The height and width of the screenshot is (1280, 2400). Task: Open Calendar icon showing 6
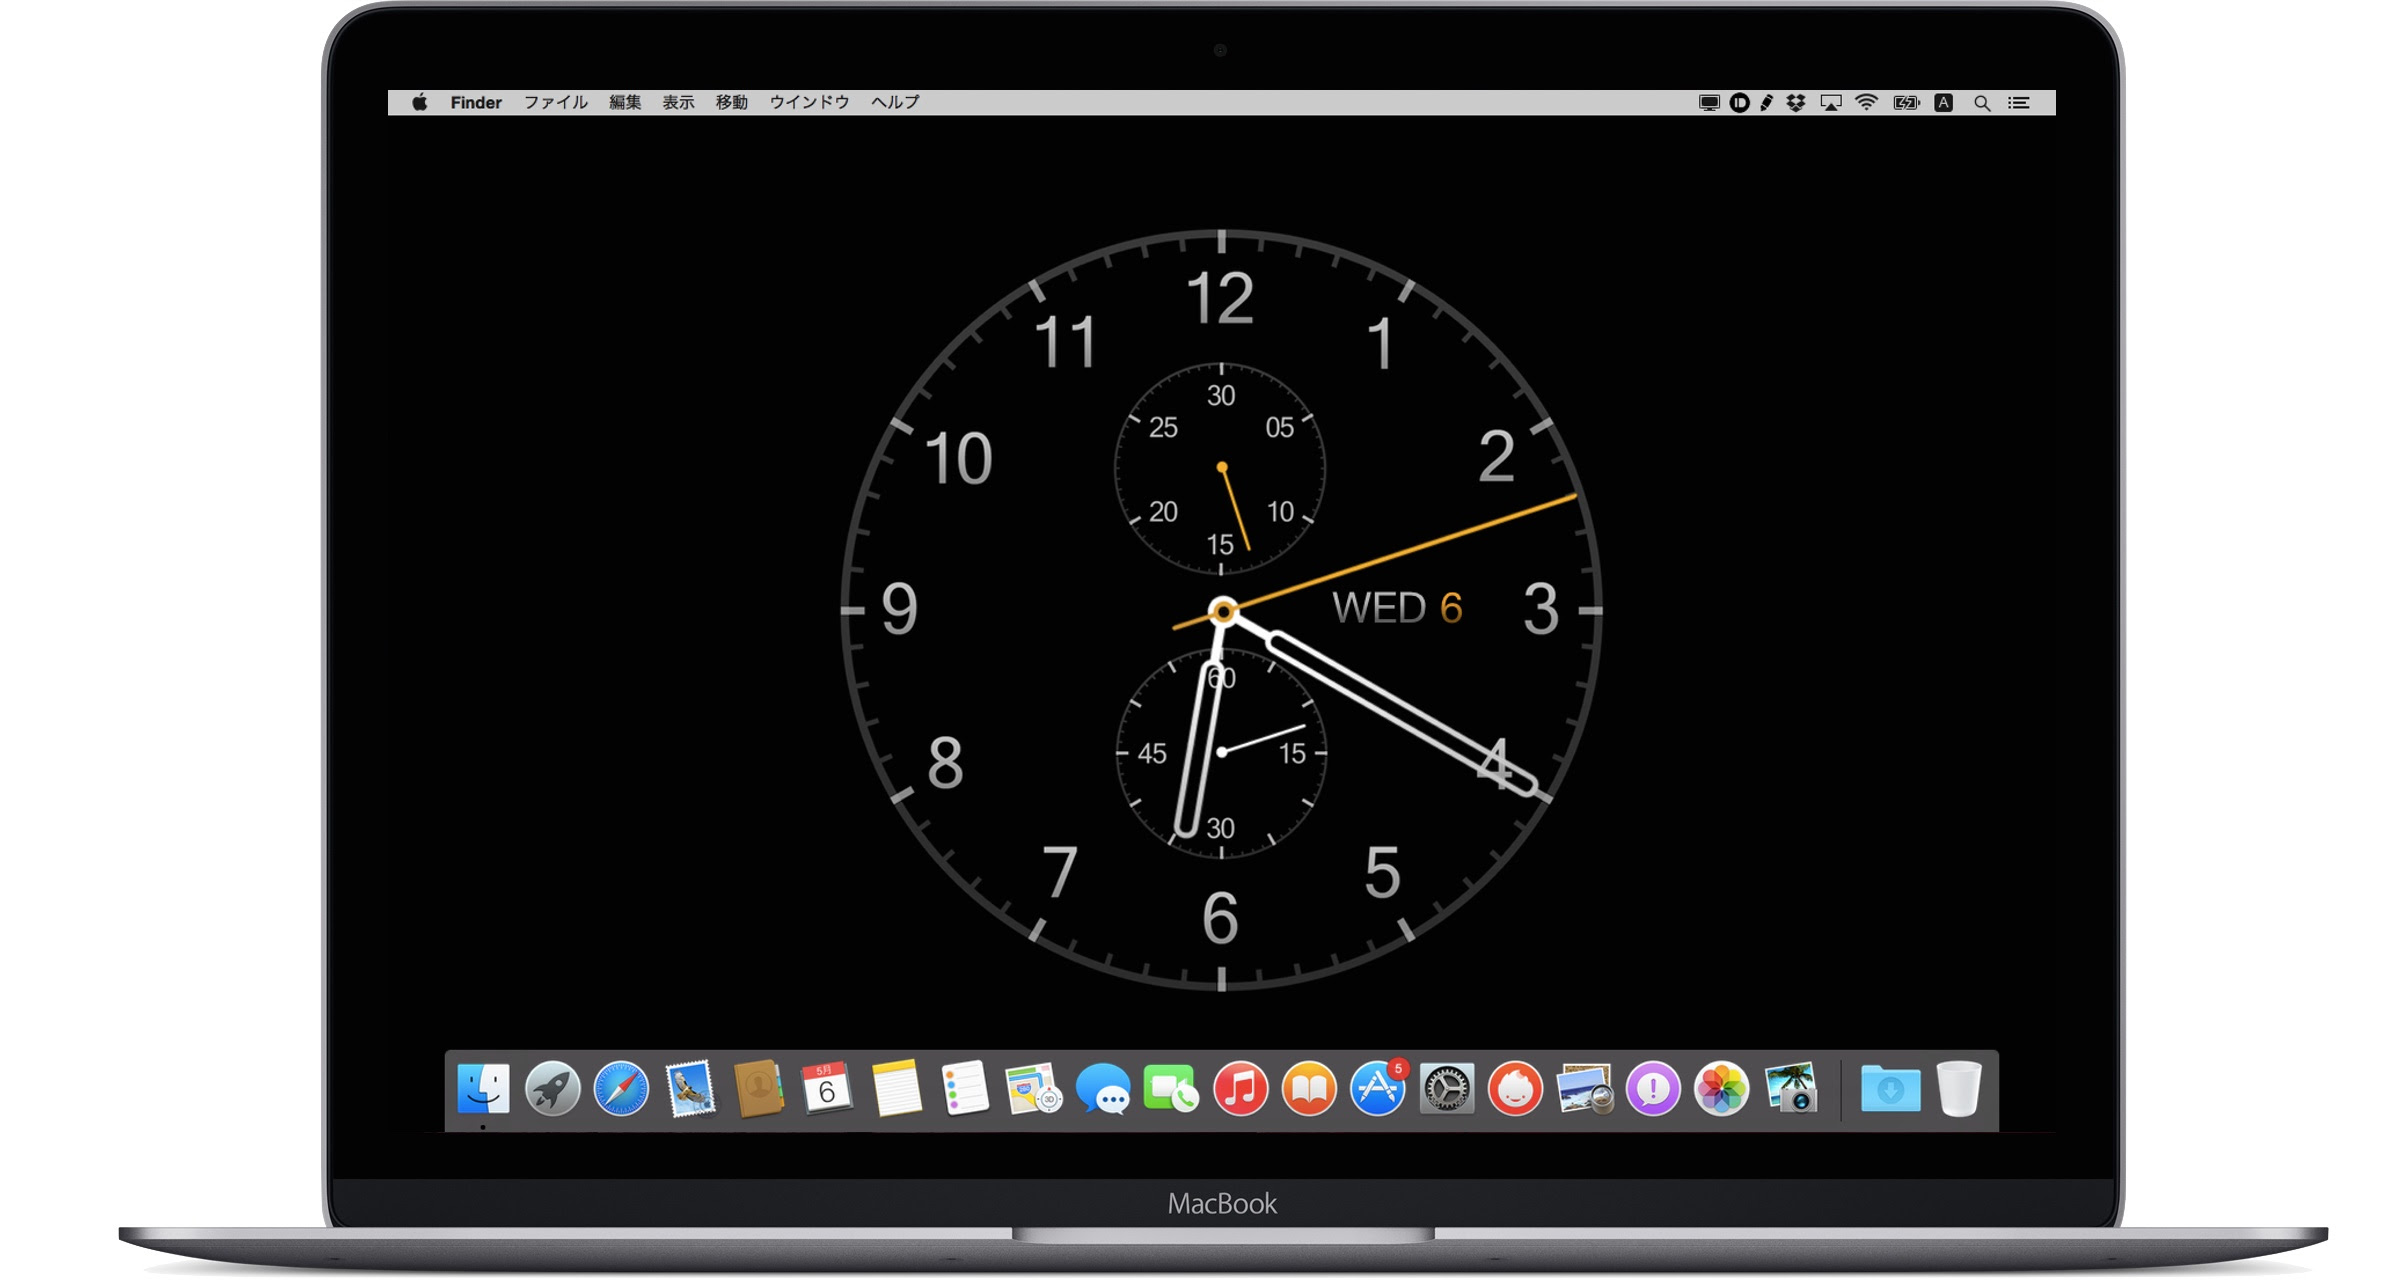click(827, 1089)
